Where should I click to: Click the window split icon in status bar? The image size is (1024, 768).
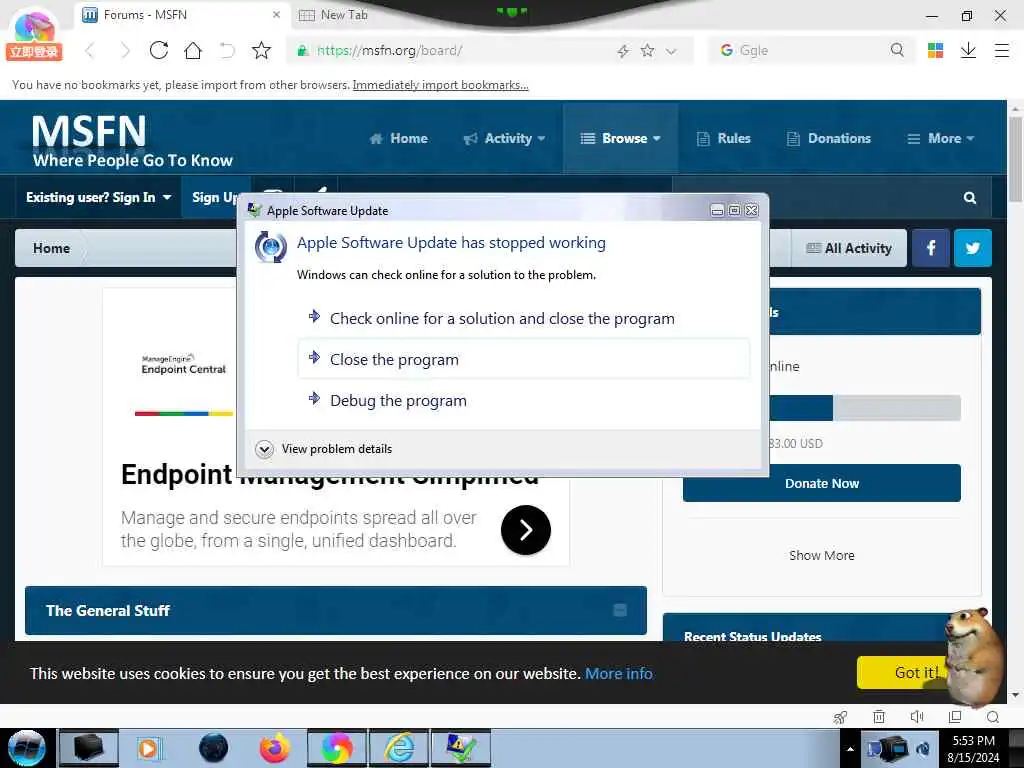click(x=955, y=717)
